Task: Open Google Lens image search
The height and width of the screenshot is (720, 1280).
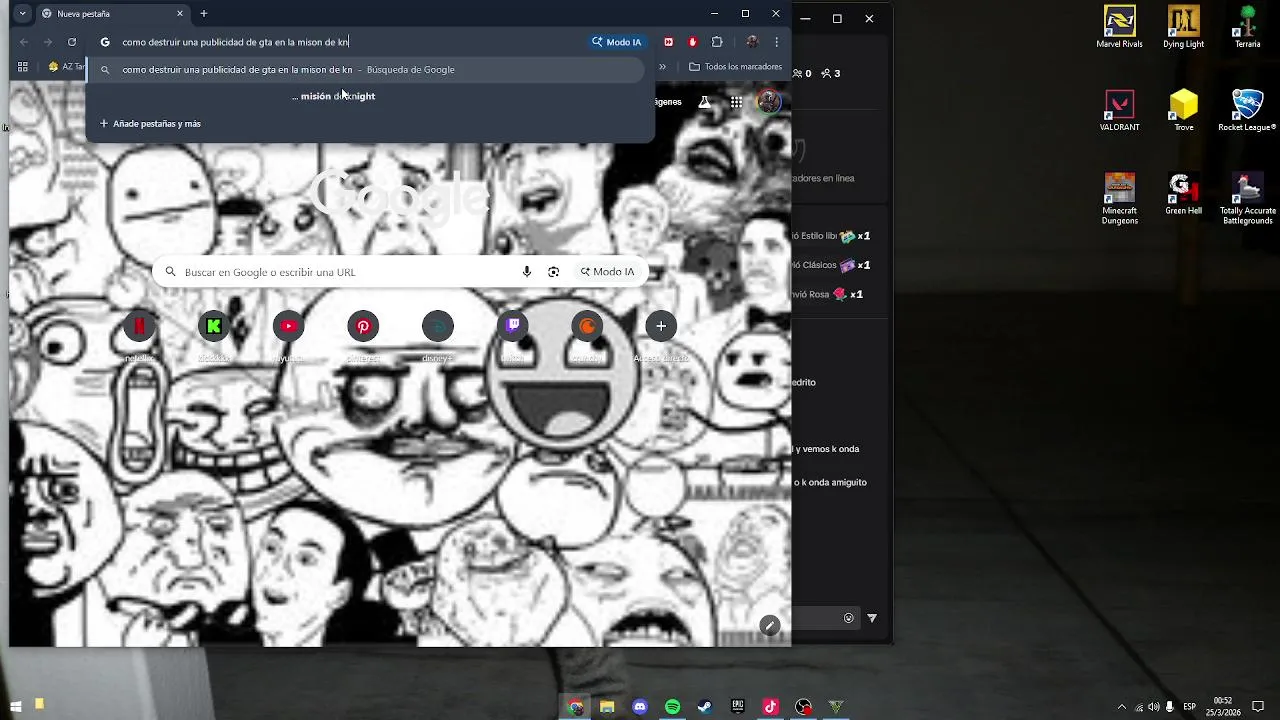Action: pyautogui.click(x=553, y=272)
